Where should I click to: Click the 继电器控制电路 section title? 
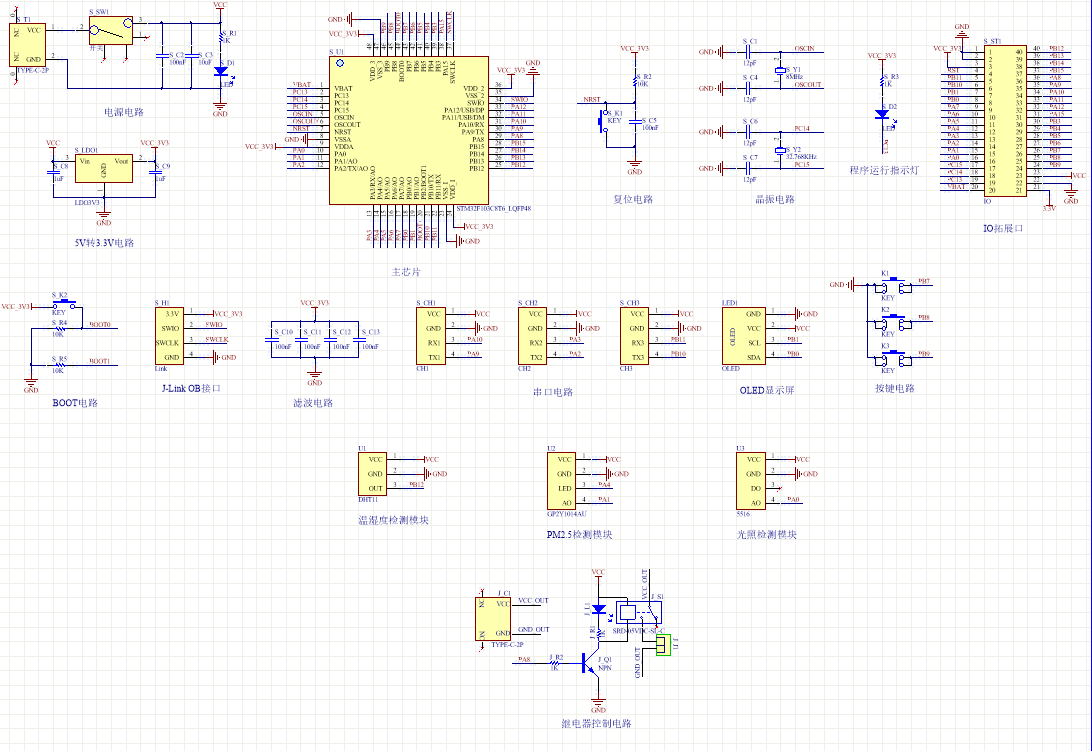596,724
